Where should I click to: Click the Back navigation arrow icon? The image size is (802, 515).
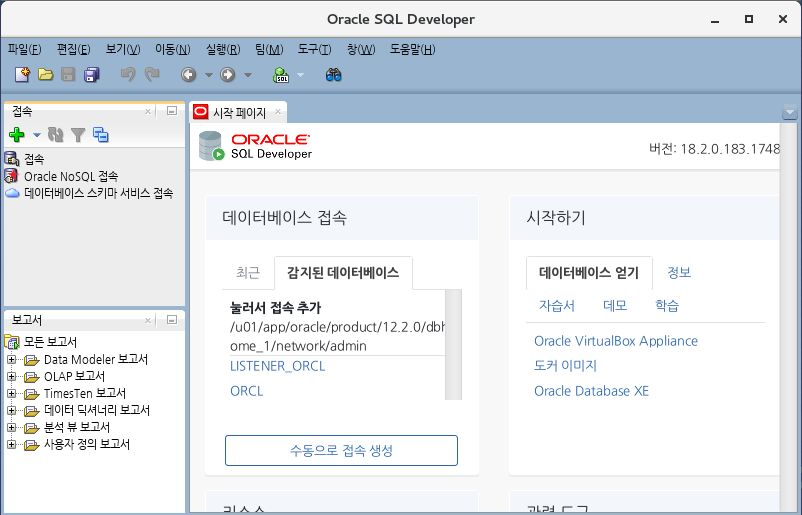click(188, 75)
